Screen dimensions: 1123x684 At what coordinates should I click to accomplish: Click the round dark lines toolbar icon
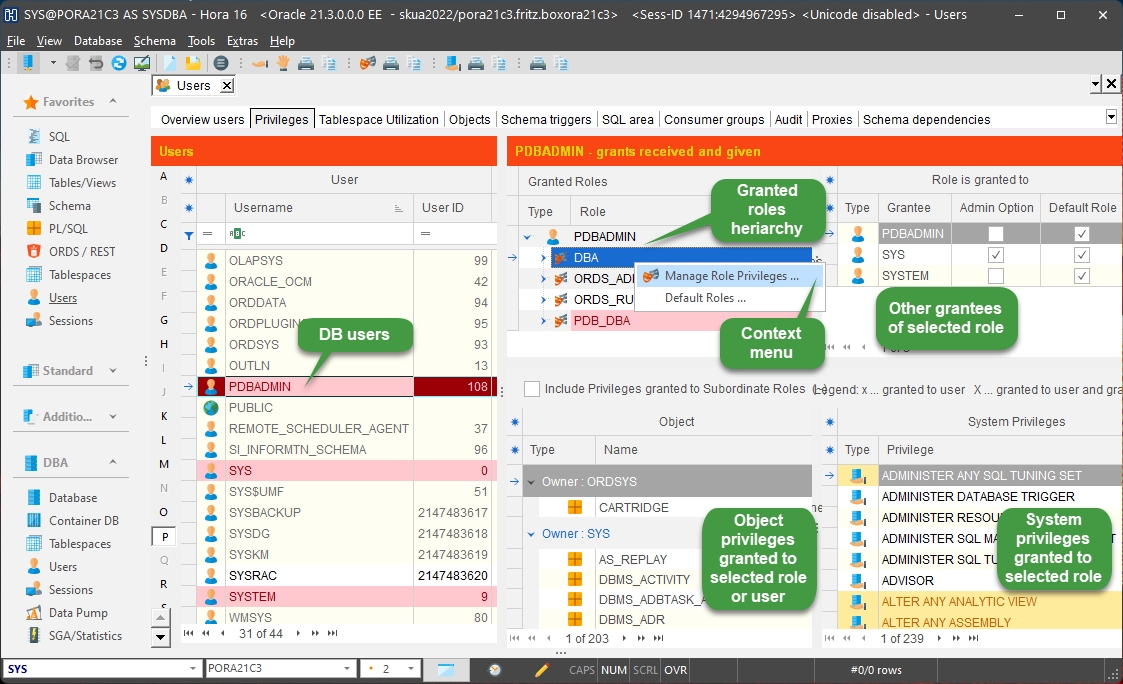coord(221,63)
